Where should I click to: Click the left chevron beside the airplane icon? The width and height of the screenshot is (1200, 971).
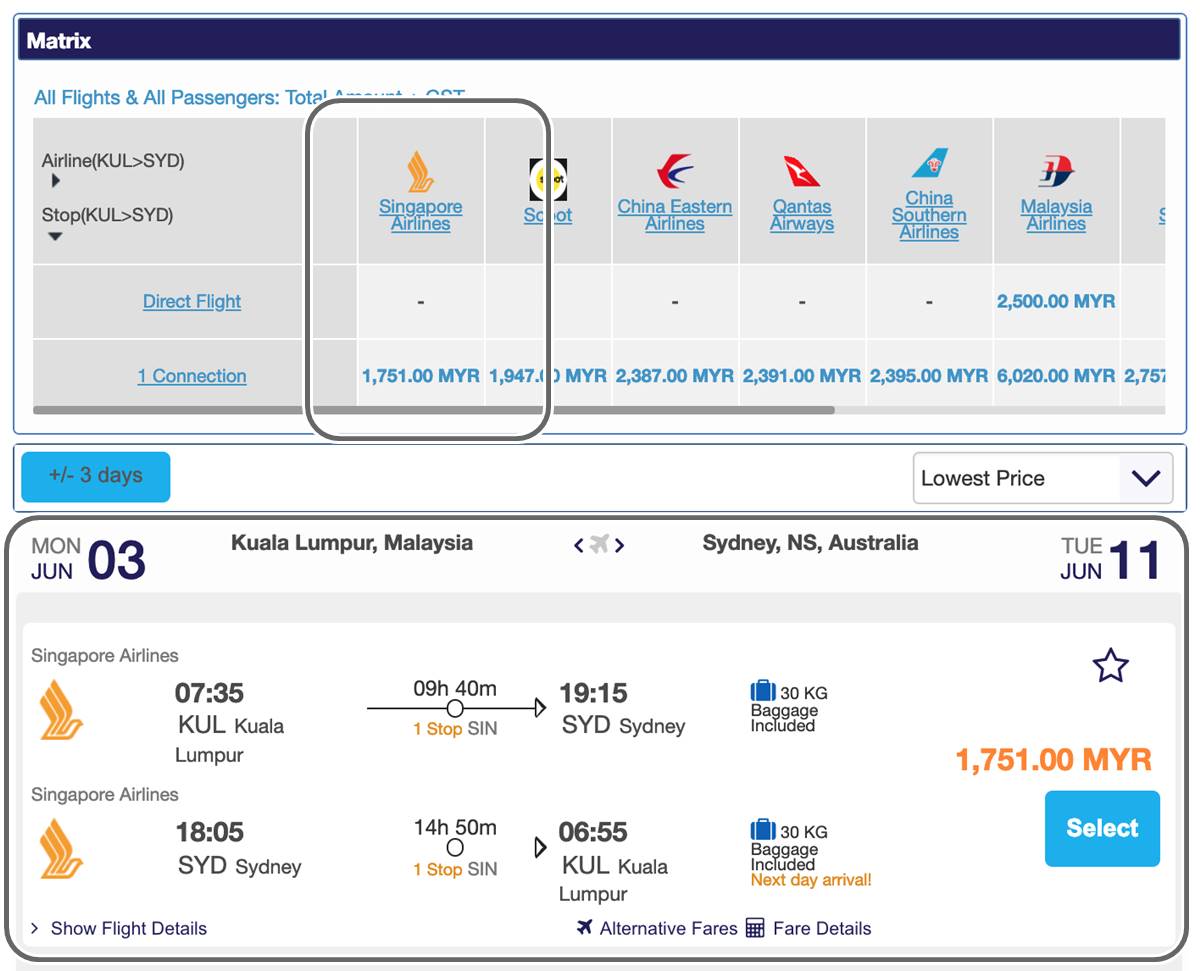(578, 545)
